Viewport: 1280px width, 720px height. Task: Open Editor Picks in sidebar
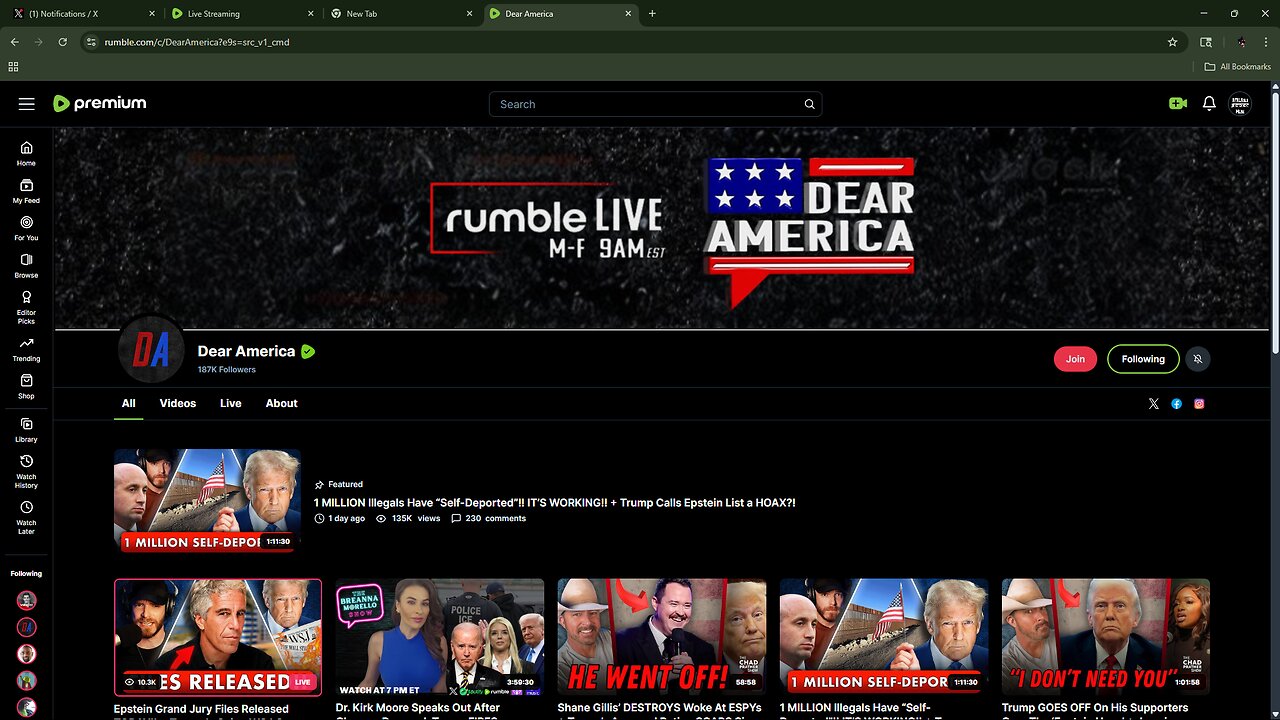(x=26, y=307)
